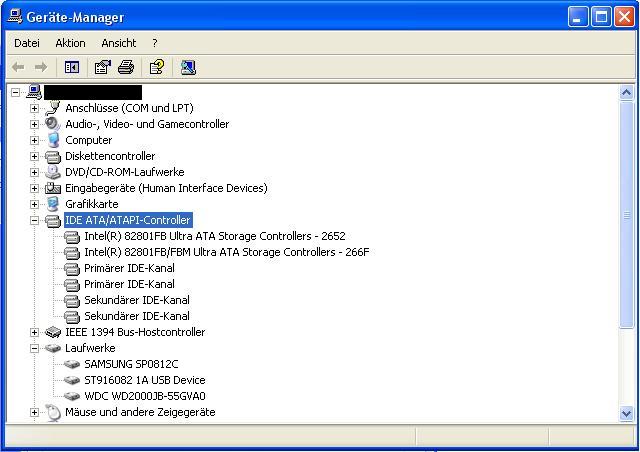
Task: Click the Print toolbar icon
Action: point(126,67)
